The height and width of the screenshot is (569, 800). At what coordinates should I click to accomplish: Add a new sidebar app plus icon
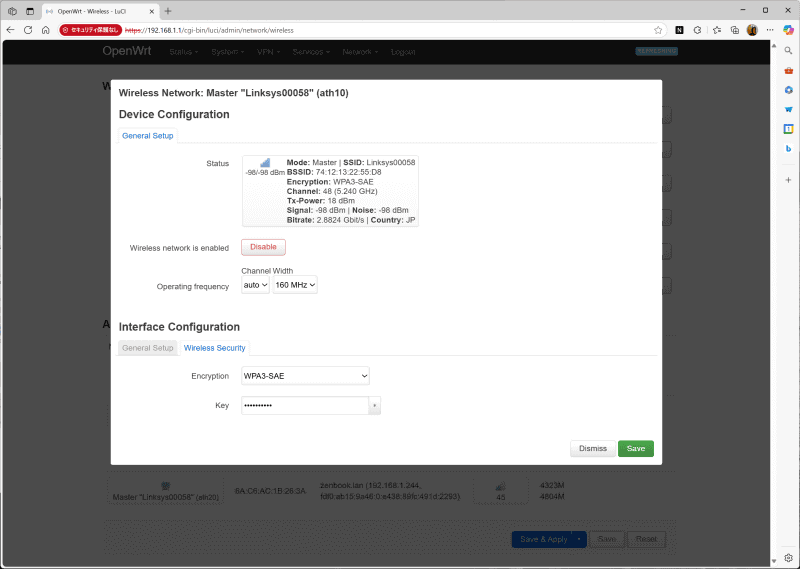click(x=788, y=180)
